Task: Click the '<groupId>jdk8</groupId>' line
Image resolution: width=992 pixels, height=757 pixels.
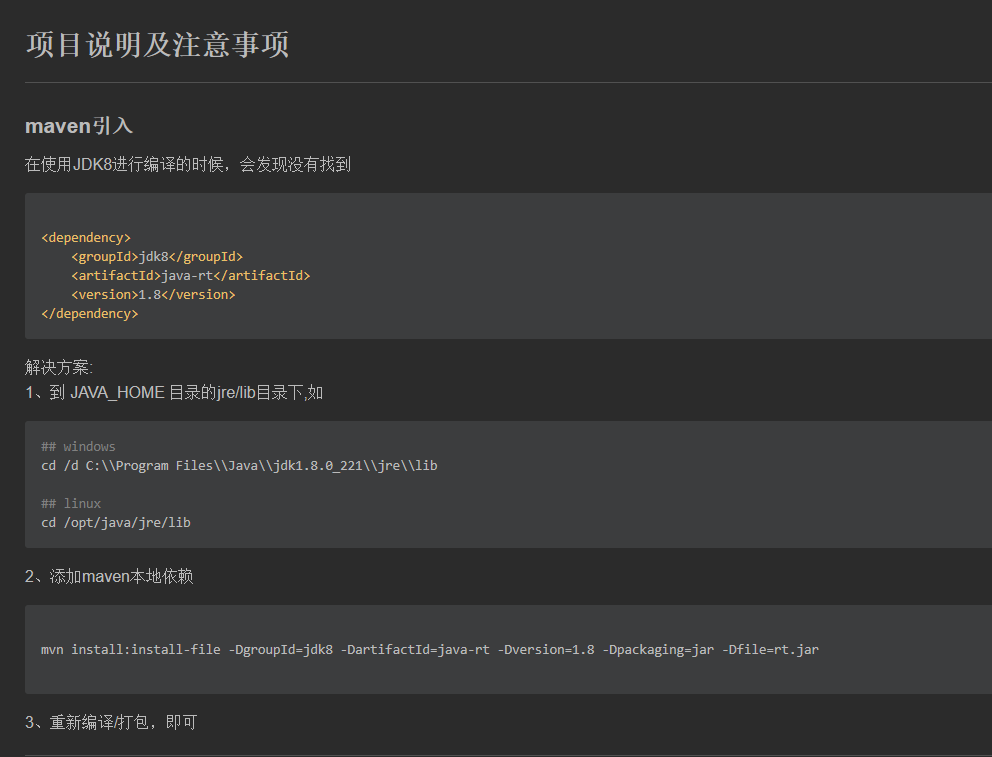Action: (x=157, y=257)
